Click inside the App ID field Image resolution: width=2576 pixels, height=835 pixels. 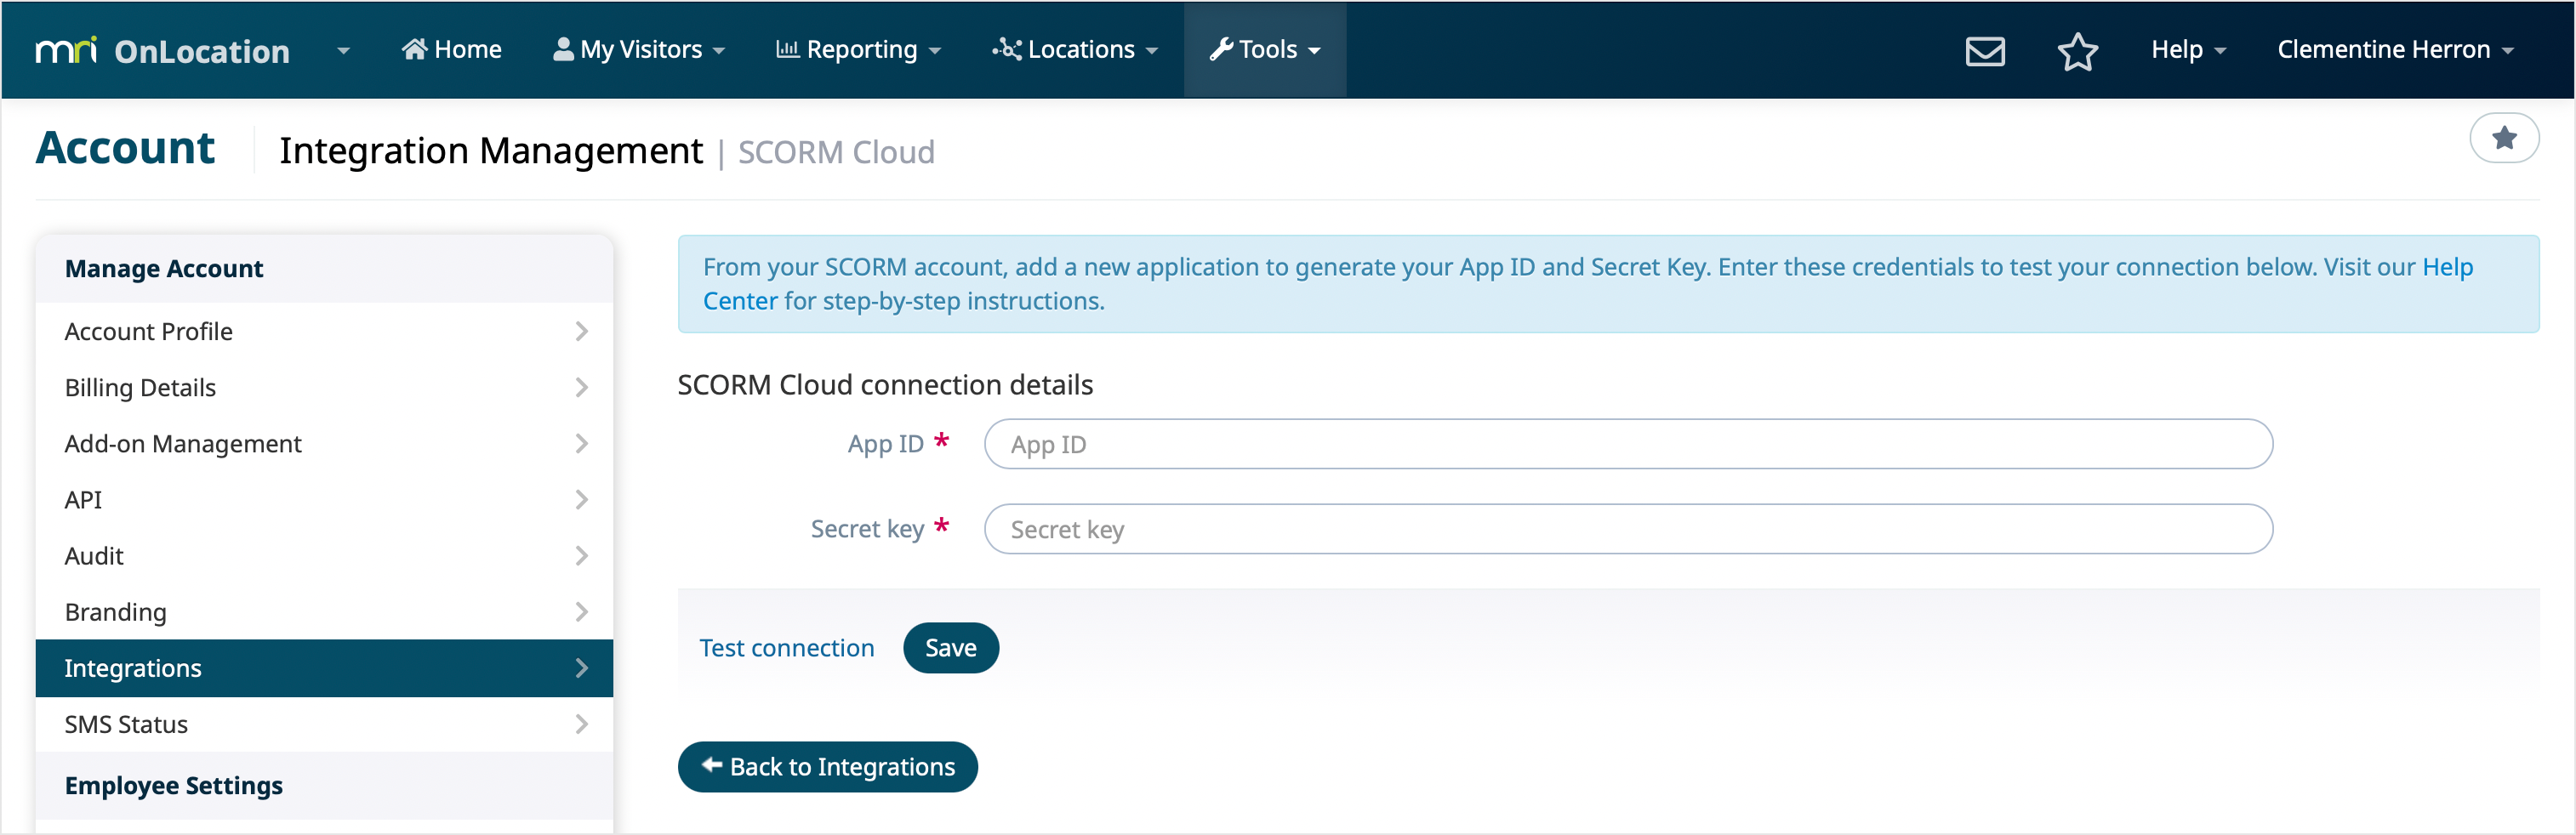pyautogui.click(x=1627, y=444)
